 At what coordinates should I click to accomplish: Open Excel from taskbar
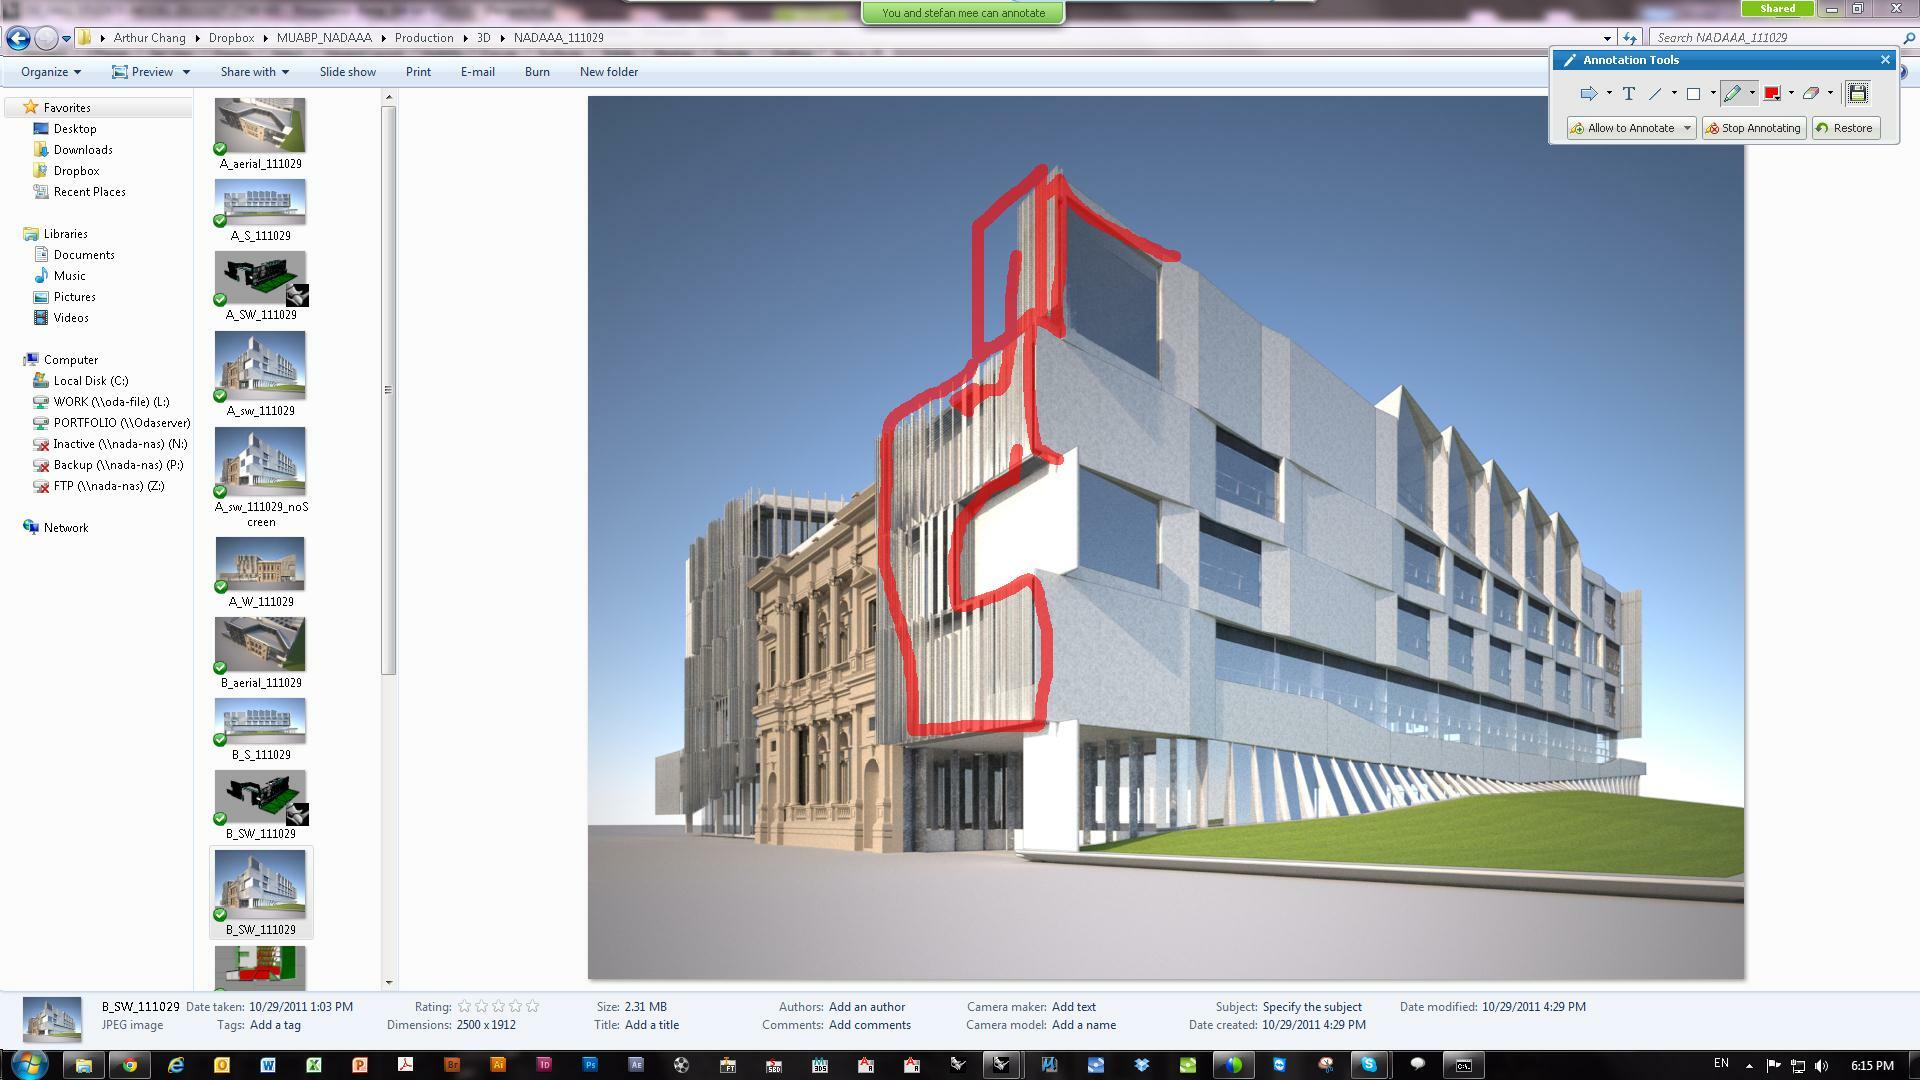(x=313, y=1065)
